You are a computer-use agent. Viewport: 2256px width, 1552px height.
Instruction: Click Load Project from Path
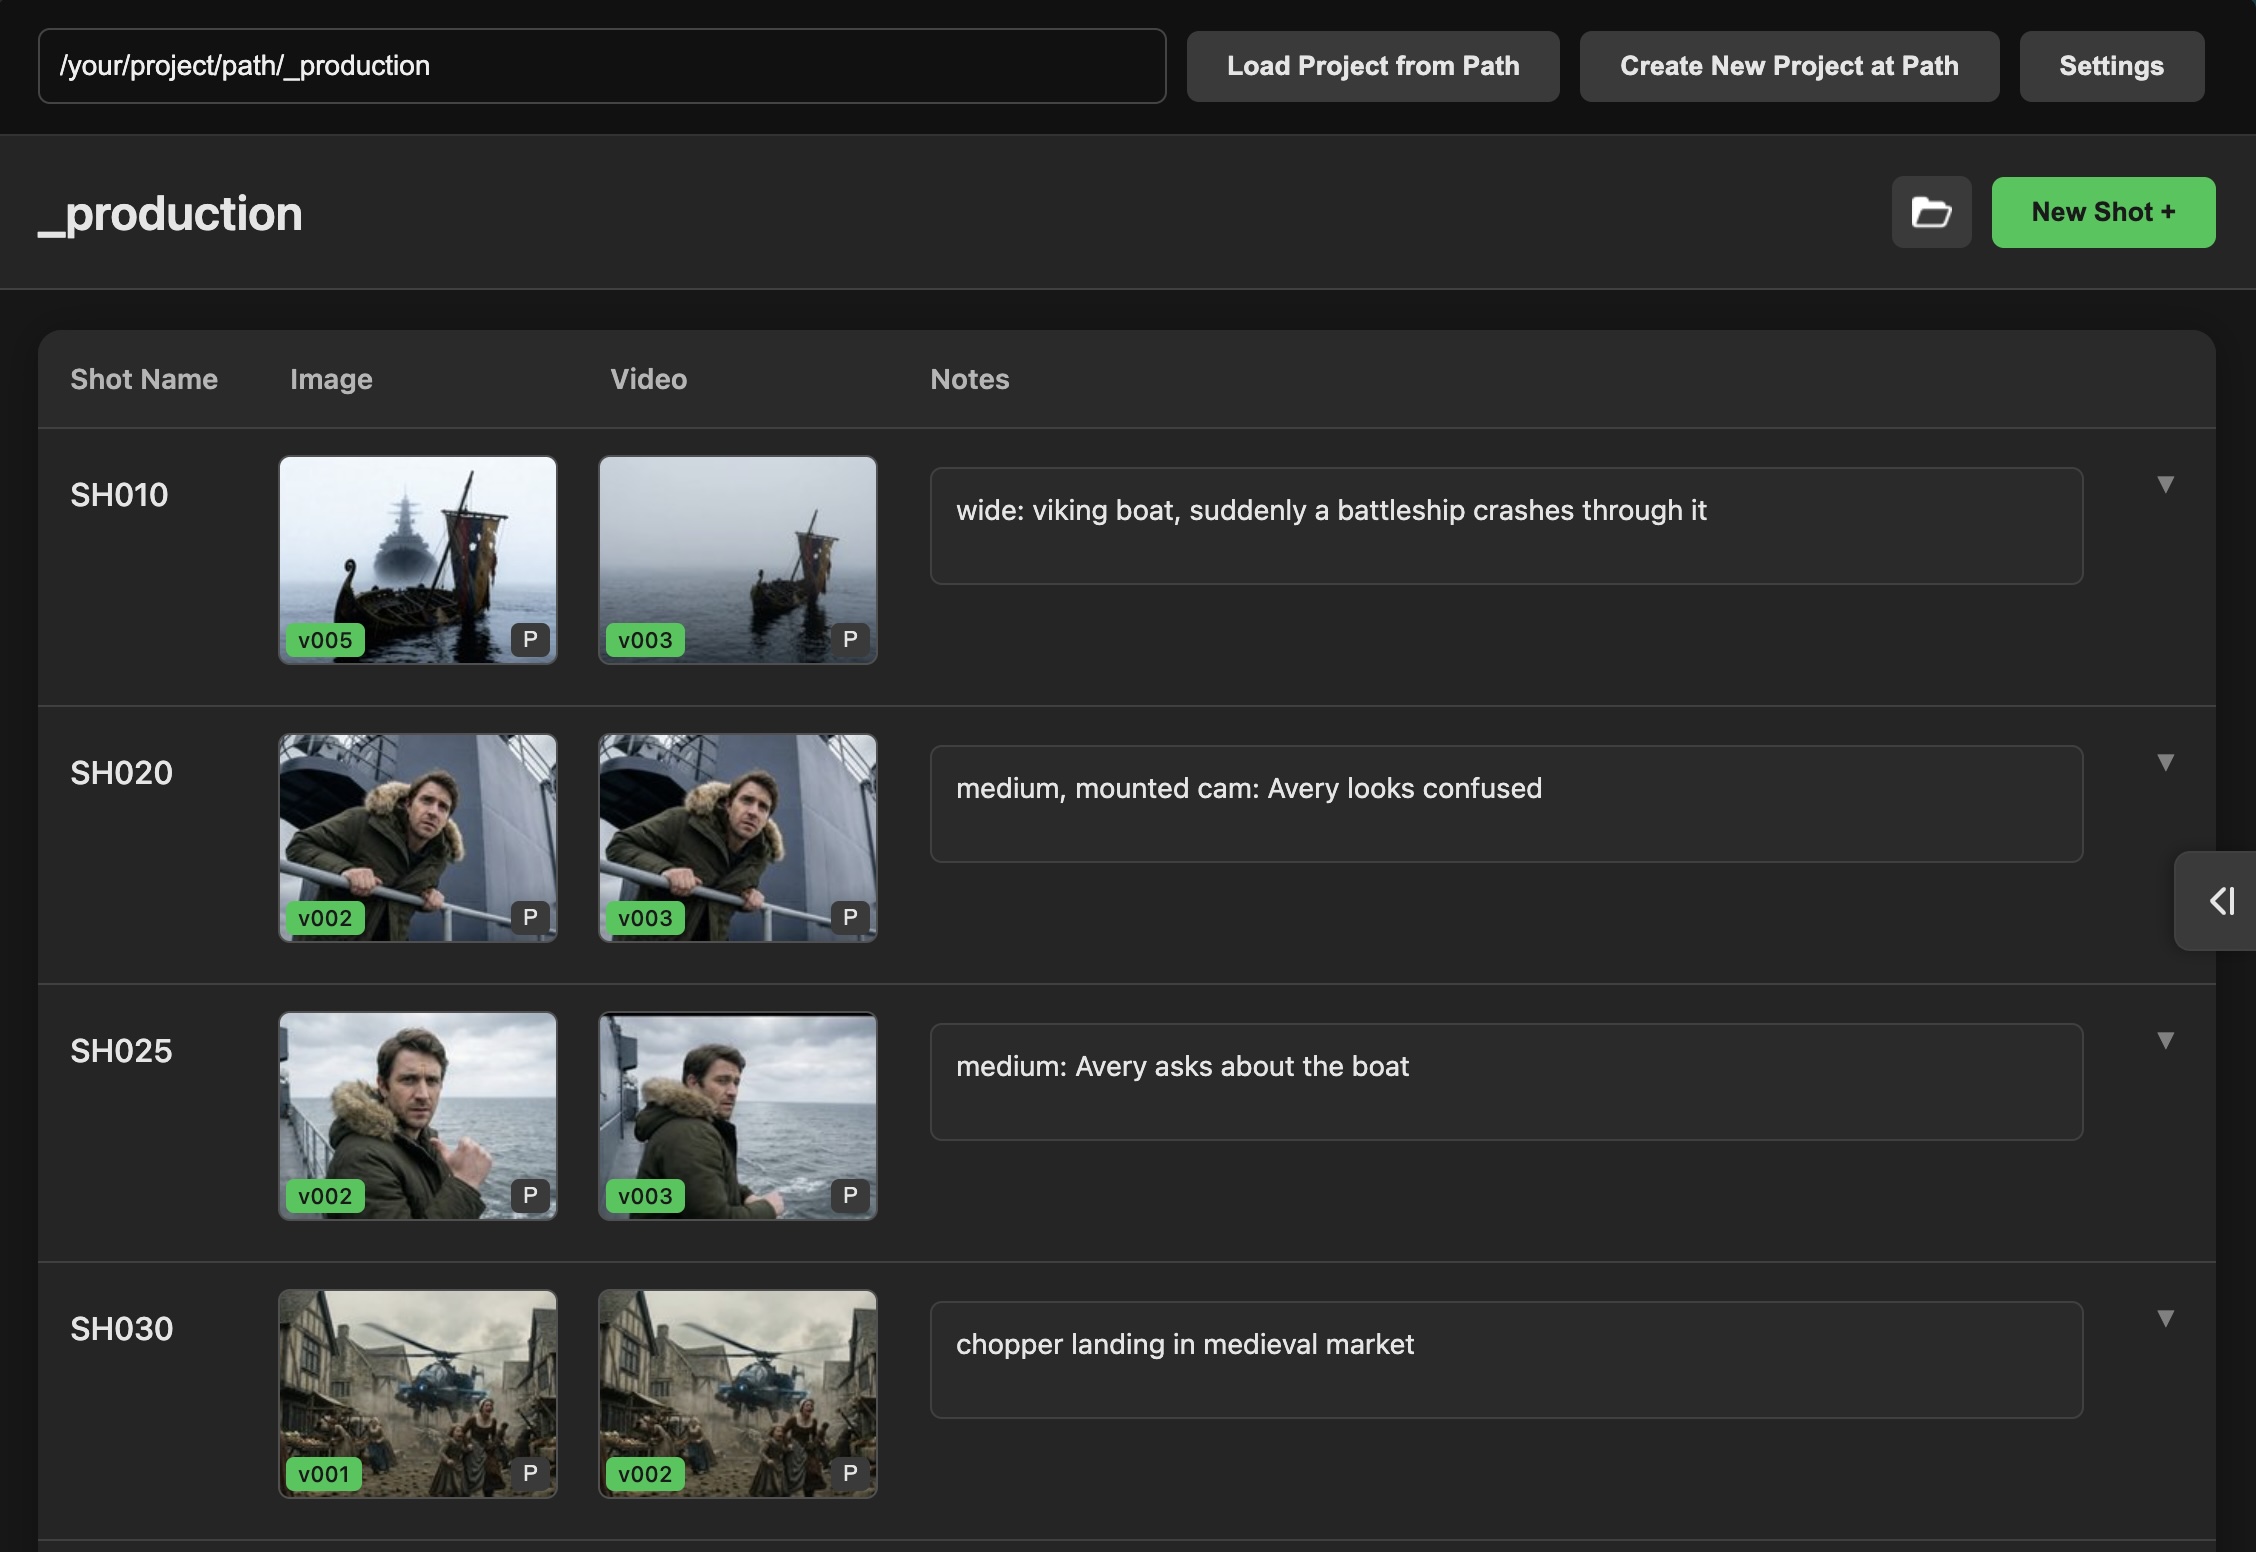[1373, 66]
